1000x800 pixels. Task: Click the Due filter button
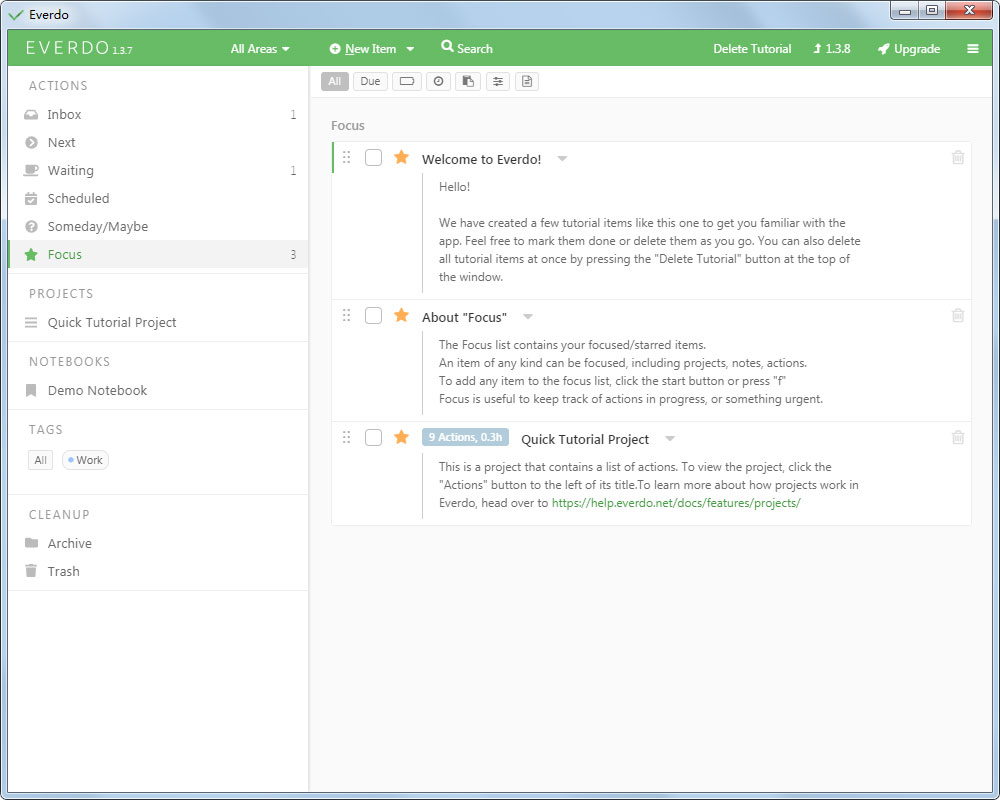click(370, 81)
